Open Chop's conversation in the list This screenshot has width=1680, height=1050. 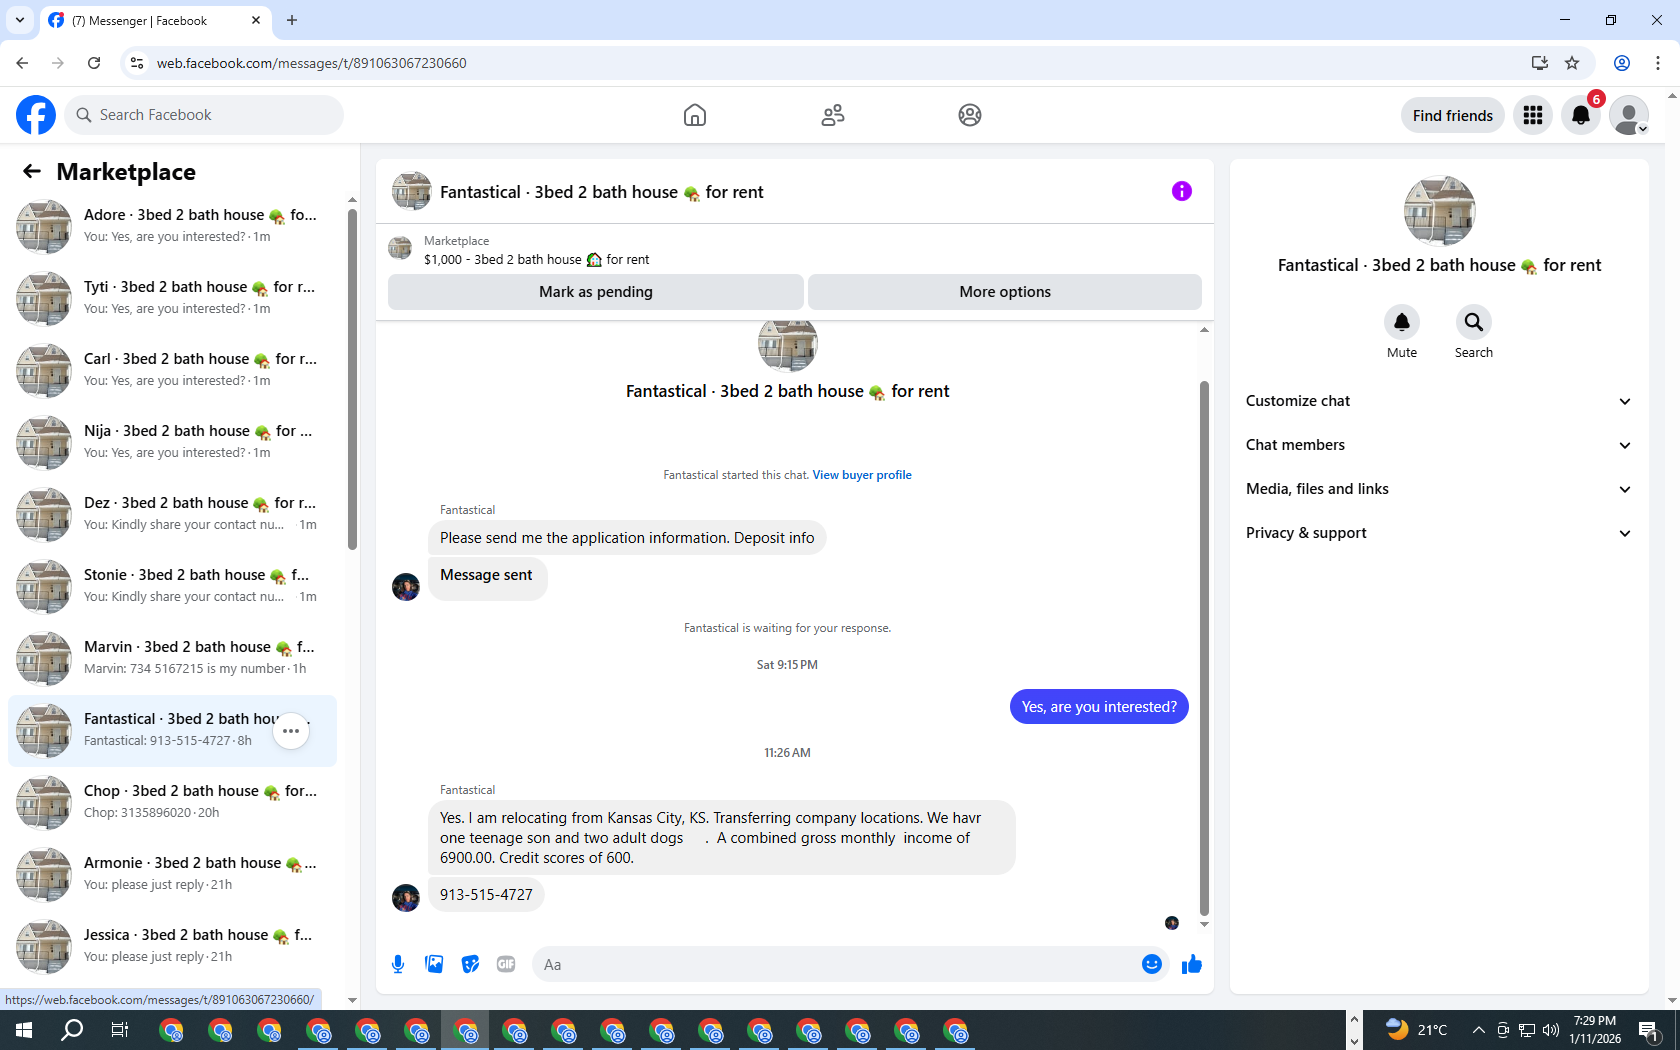click(x=172, y=802)
